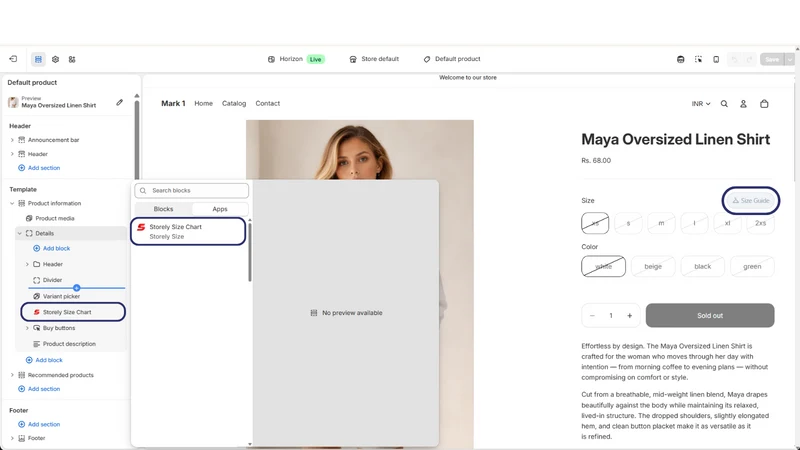Click the store search magnifier icon

point(724,104)
